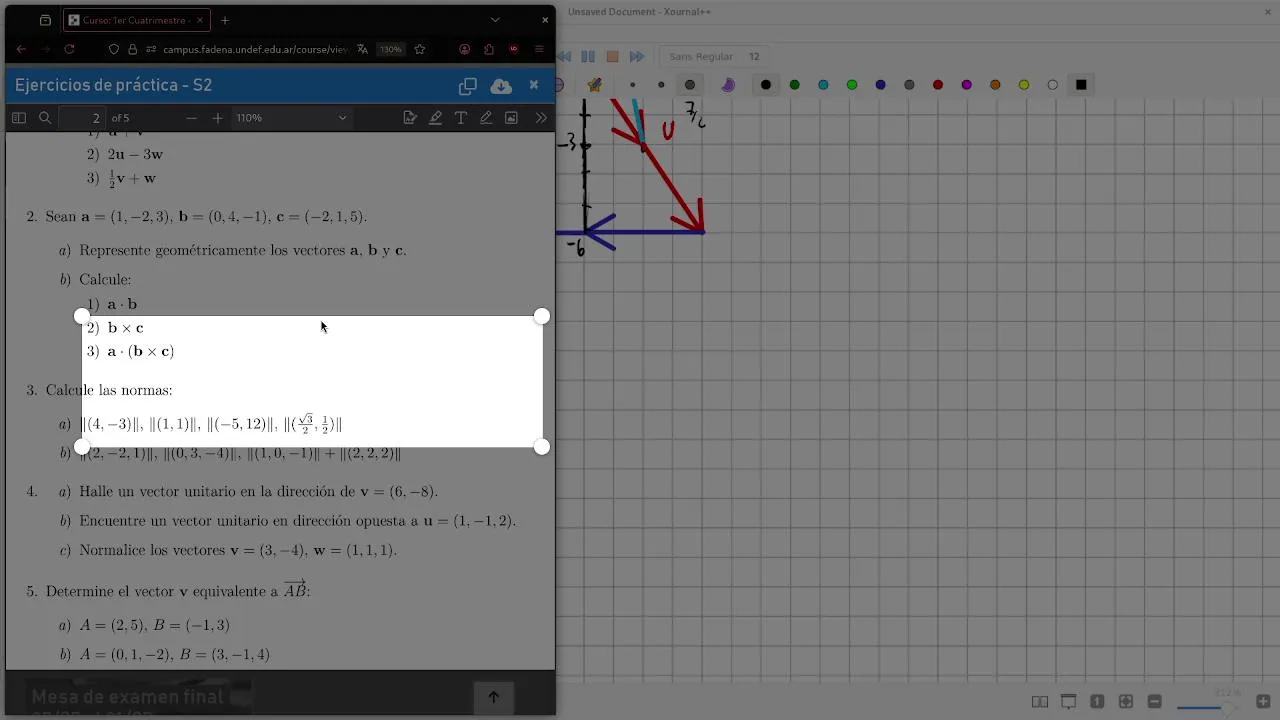
Task: Select the fine pen thickness dot
Action: pyautogui.click(x=633, y=85)
